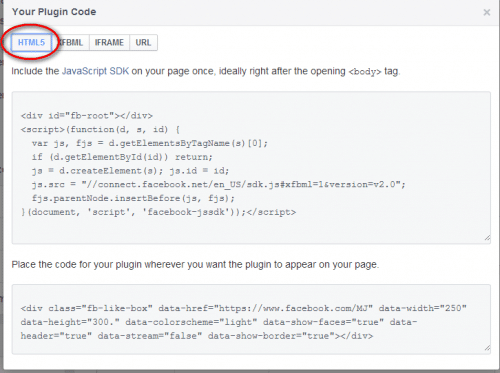Screen dimensions: 500x373
Task: Click the line with connect.facebook.net URL
Action: pos(219,185)
